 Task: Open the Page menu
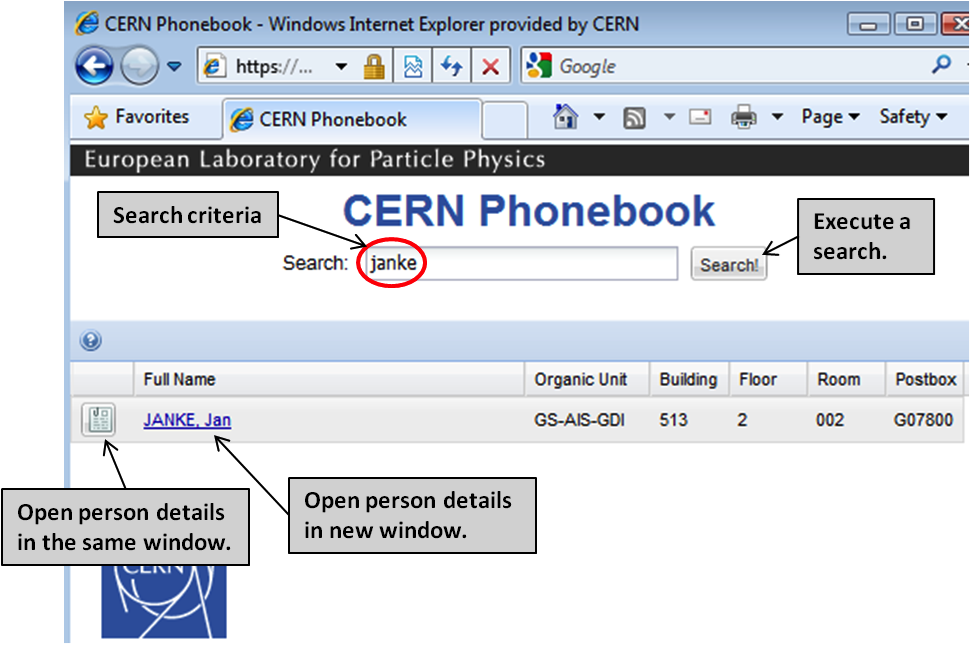(830, 117)
